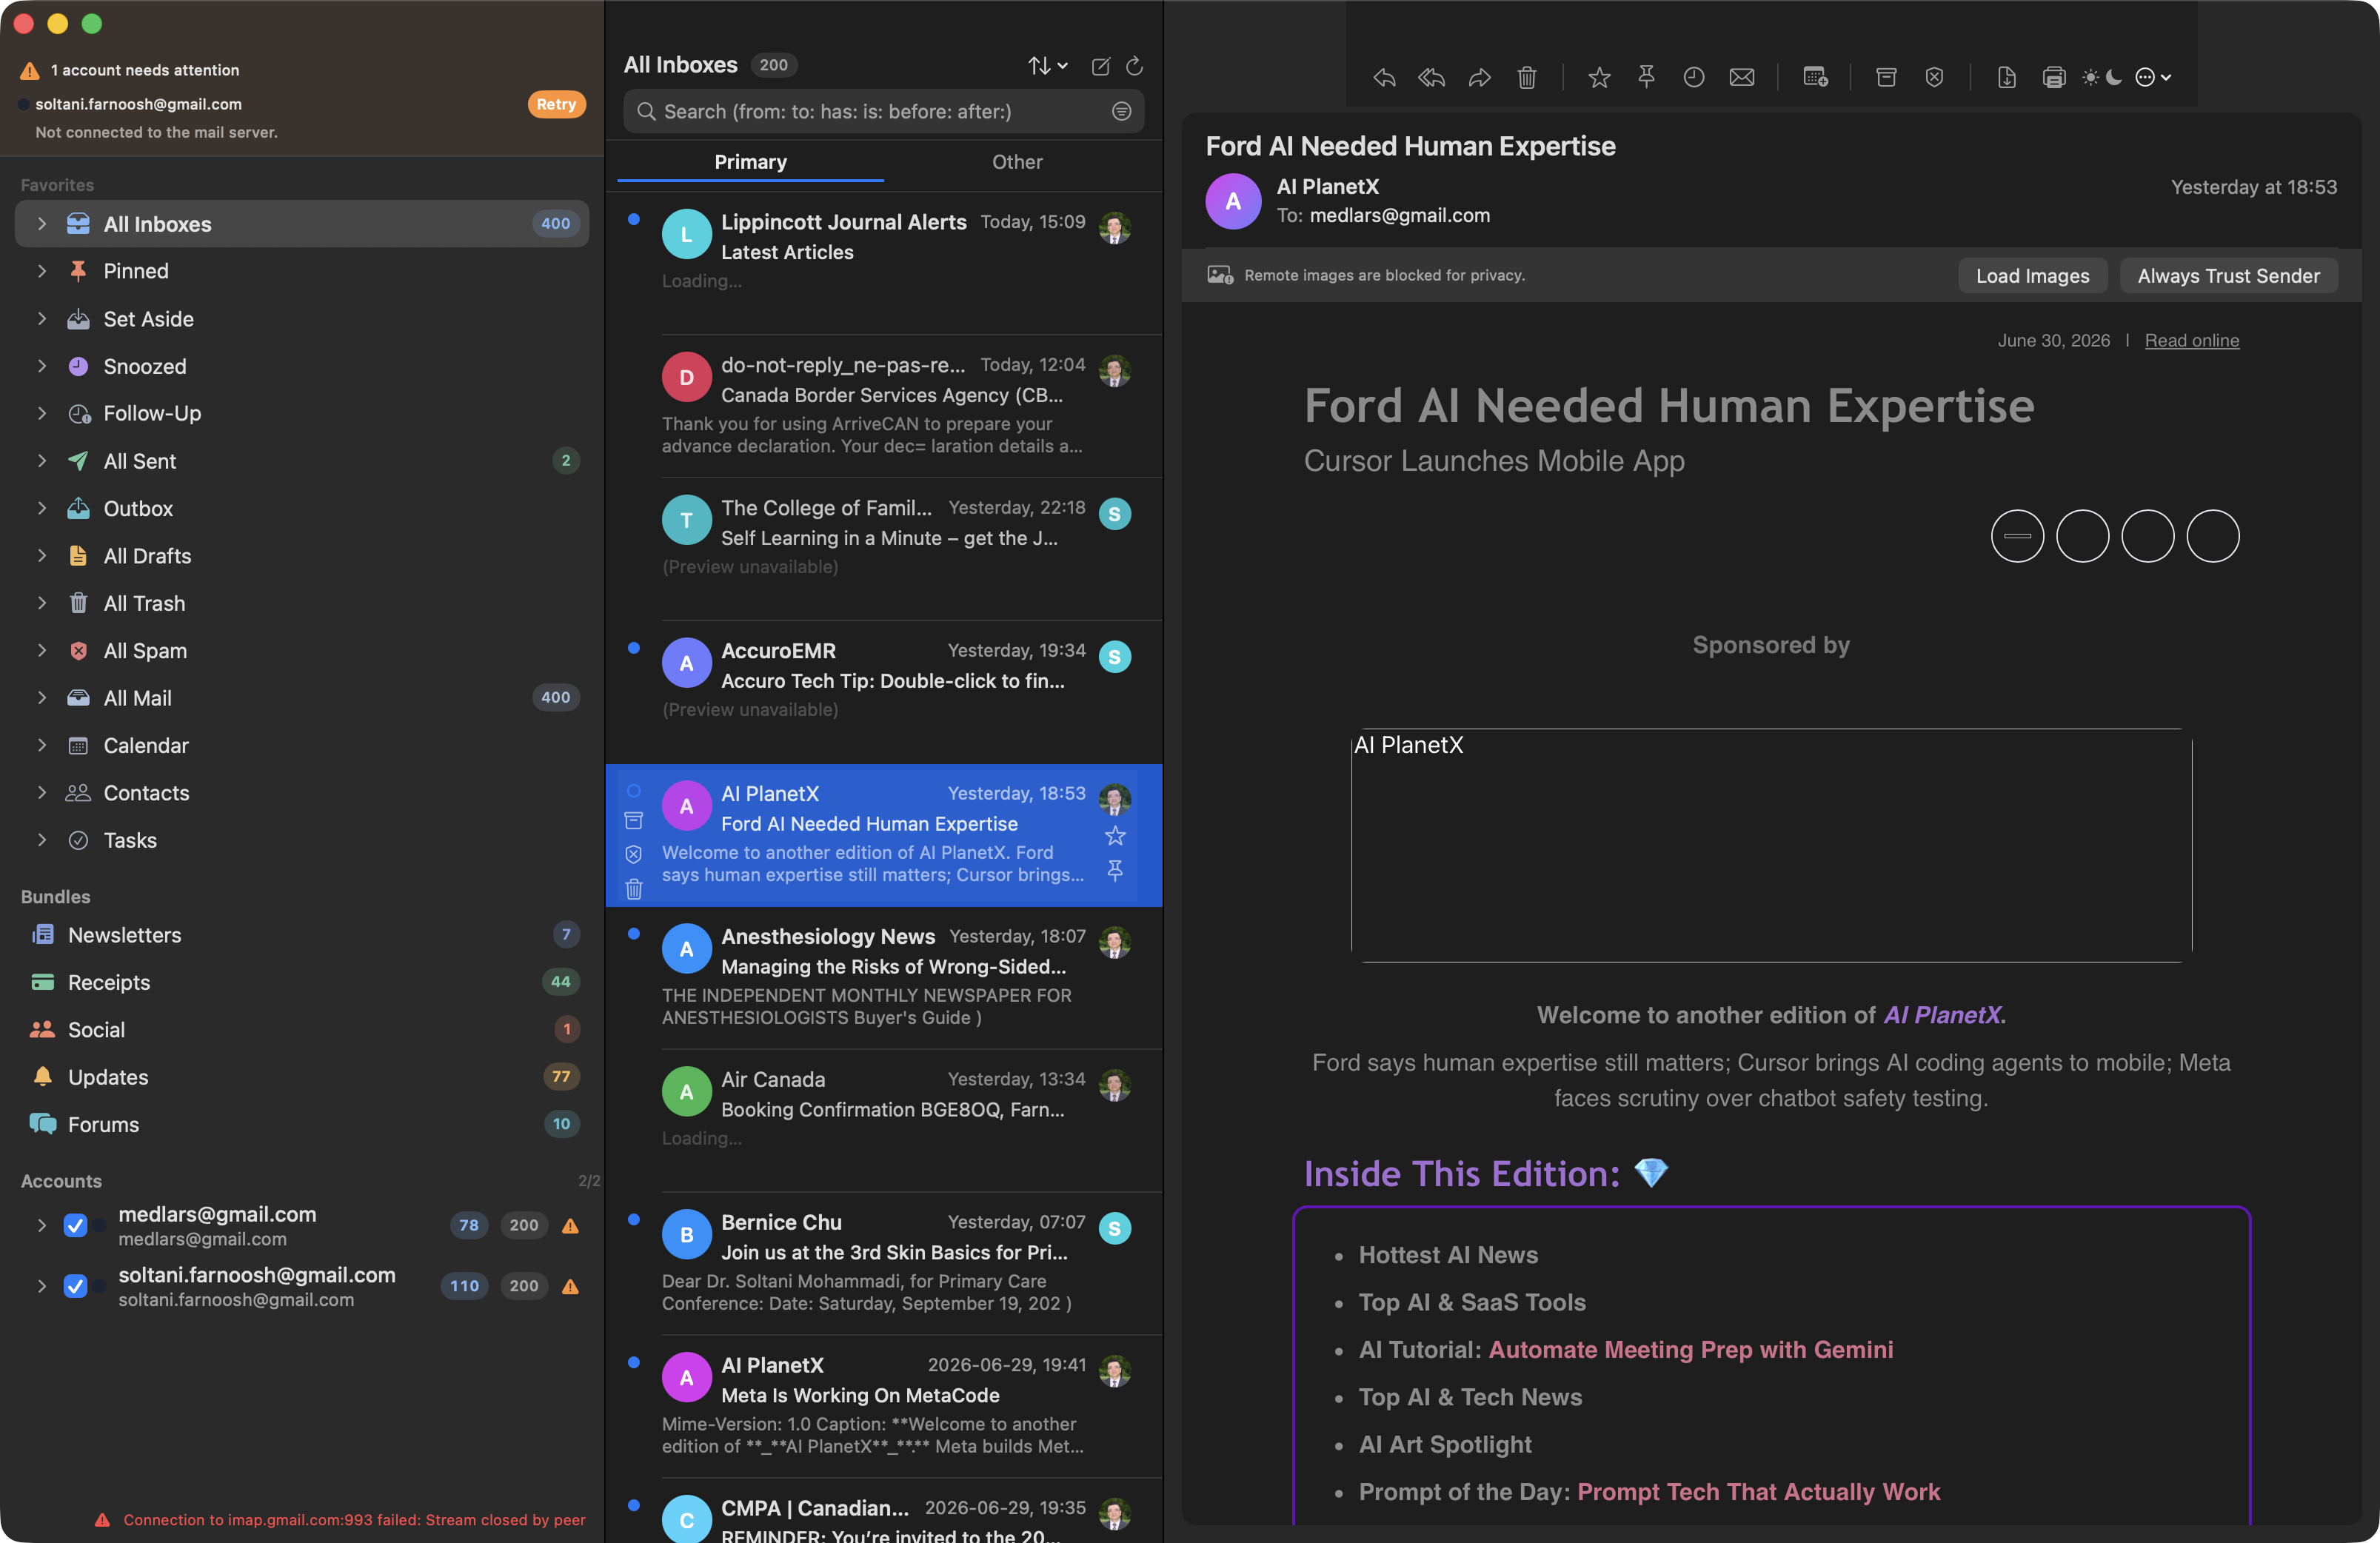Delete message with toolbar trash icon
Viewport: 2380px width, 1543px height.
[x=1527, y=77]
